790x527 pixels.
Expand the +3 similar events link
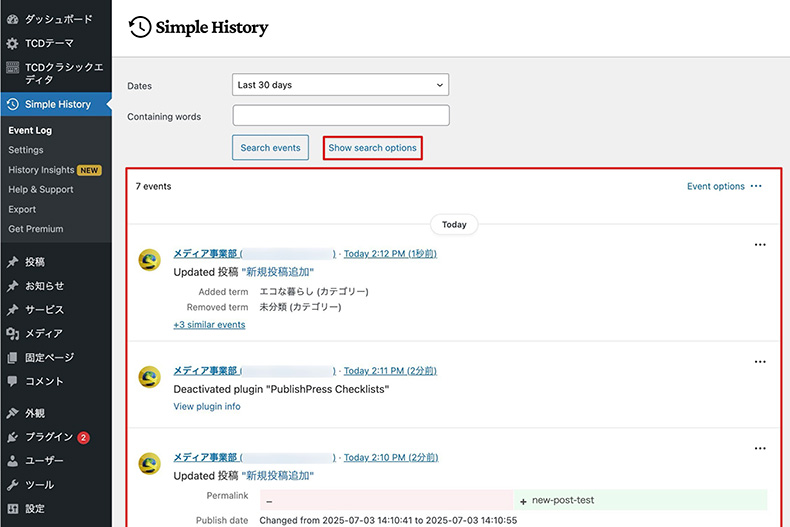[x=209, y=325]
